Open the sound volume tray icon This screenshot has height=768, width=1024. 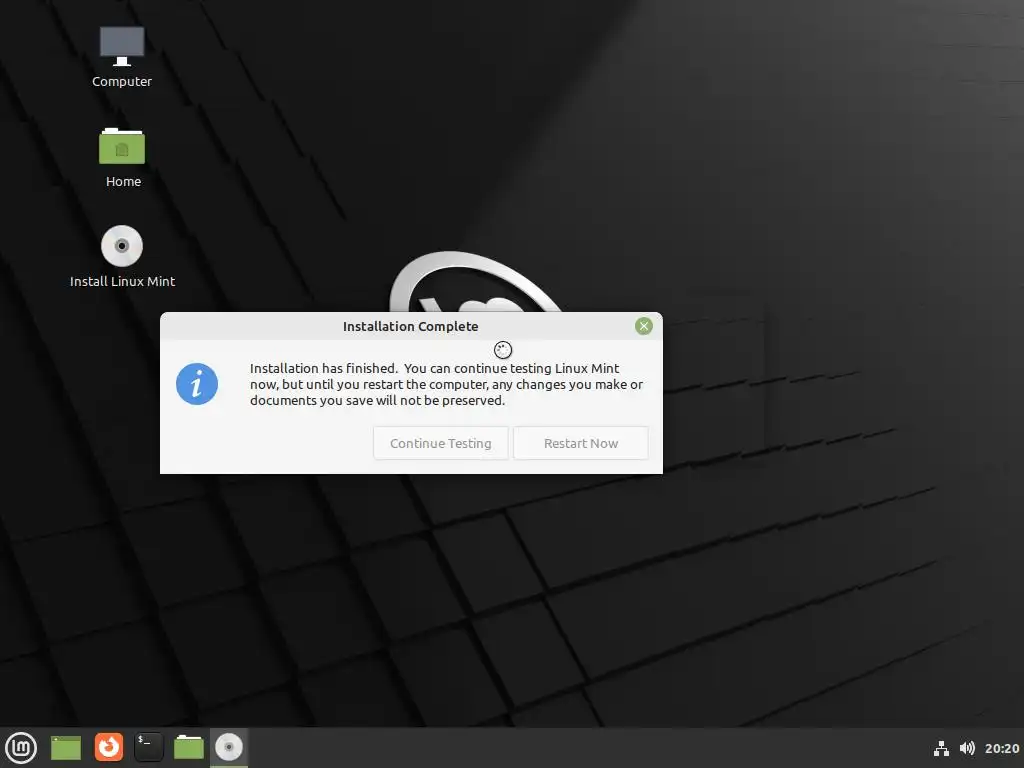(967, 748)
